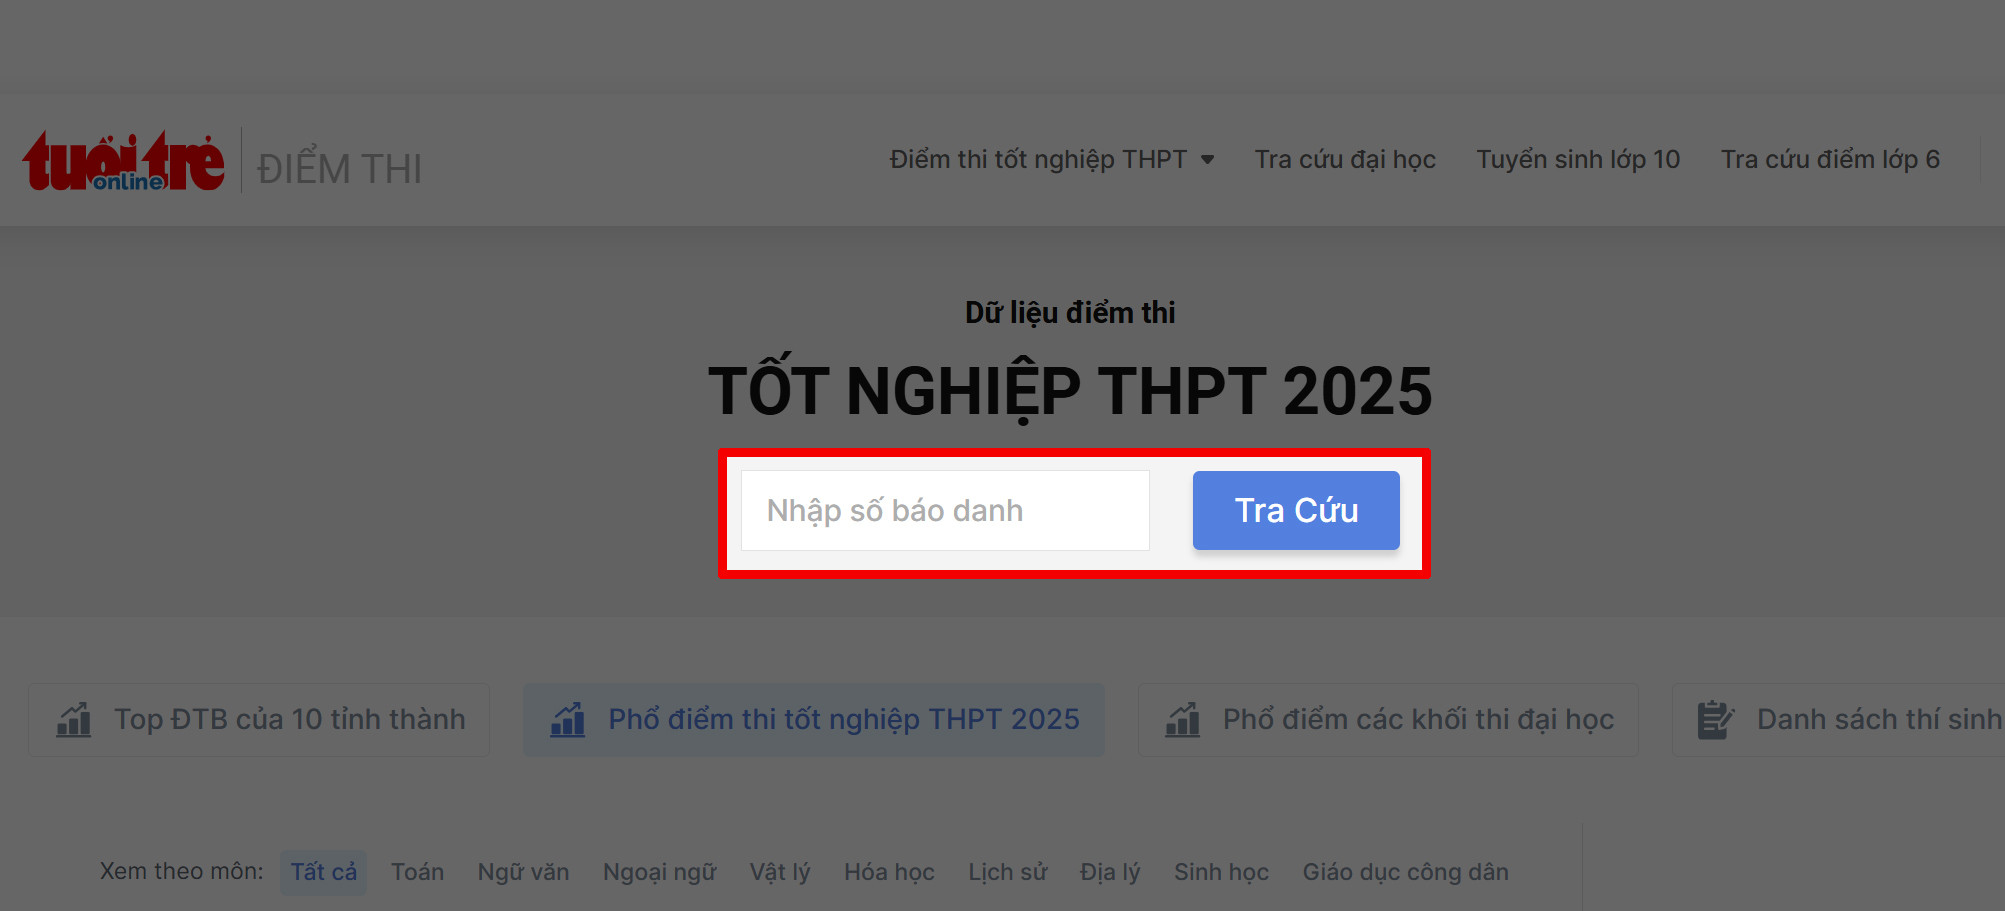Click the Tuổi Trẻ Online logo
Screen dimensions: 2005x911
pyautogui.click(x=123, y=161)
